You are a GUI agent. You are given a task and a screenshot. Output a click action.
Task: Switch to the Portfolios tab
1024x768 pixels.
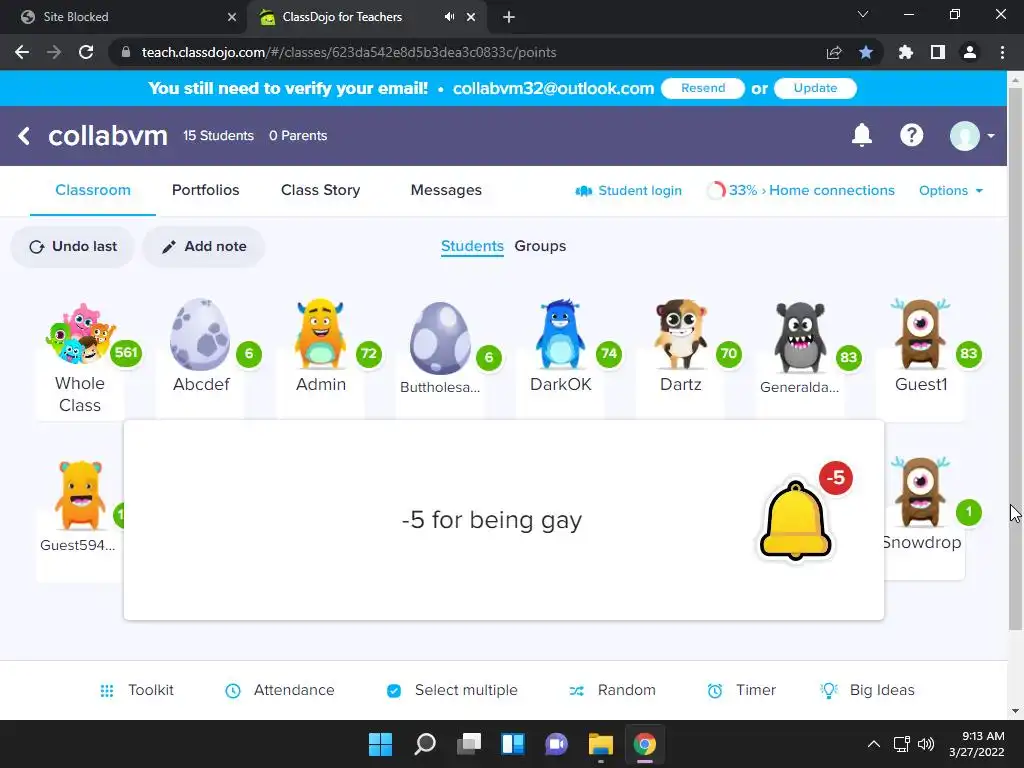click(x=206, y=190)
